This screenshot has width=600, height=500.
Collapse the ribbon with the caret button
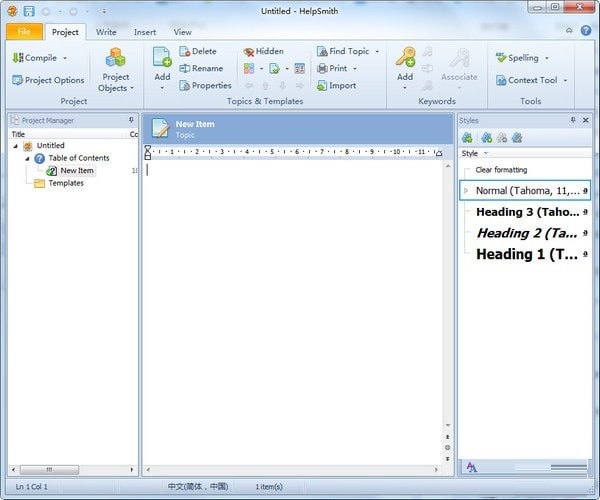[569, 31]
